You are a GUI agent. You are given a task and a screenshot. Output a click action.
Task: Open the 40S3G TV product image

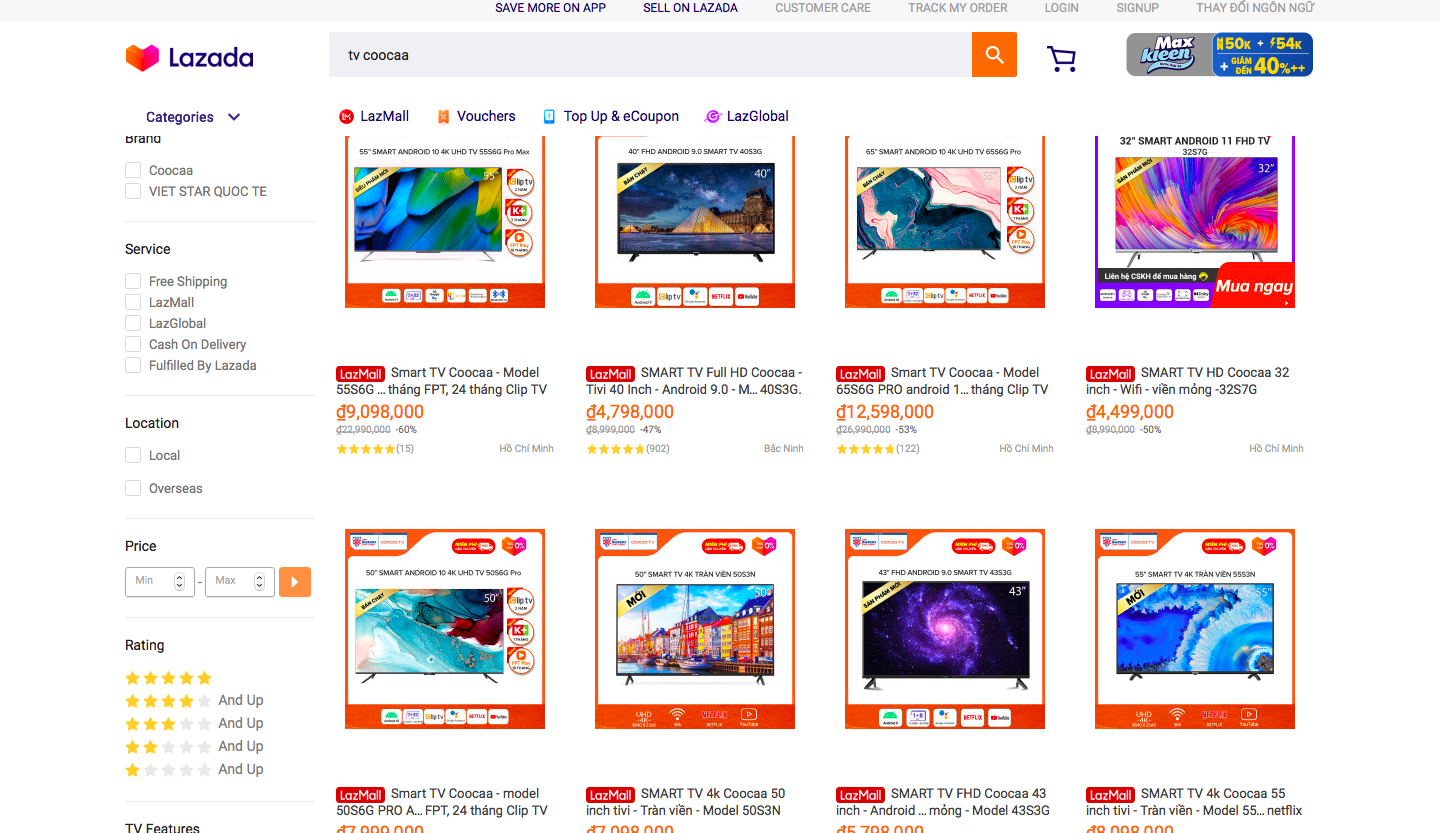coord(695,222)
